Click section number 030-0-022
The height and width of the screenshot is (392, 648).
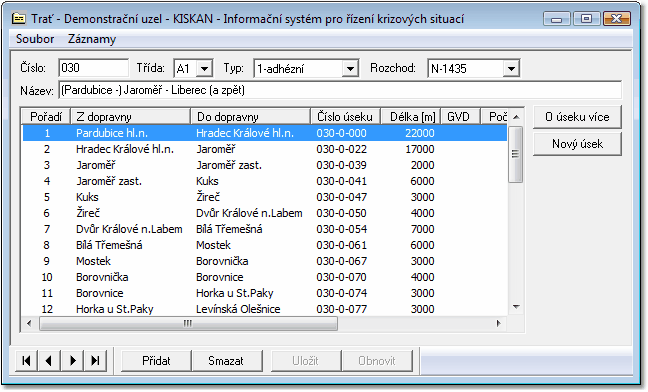point(341,149)
